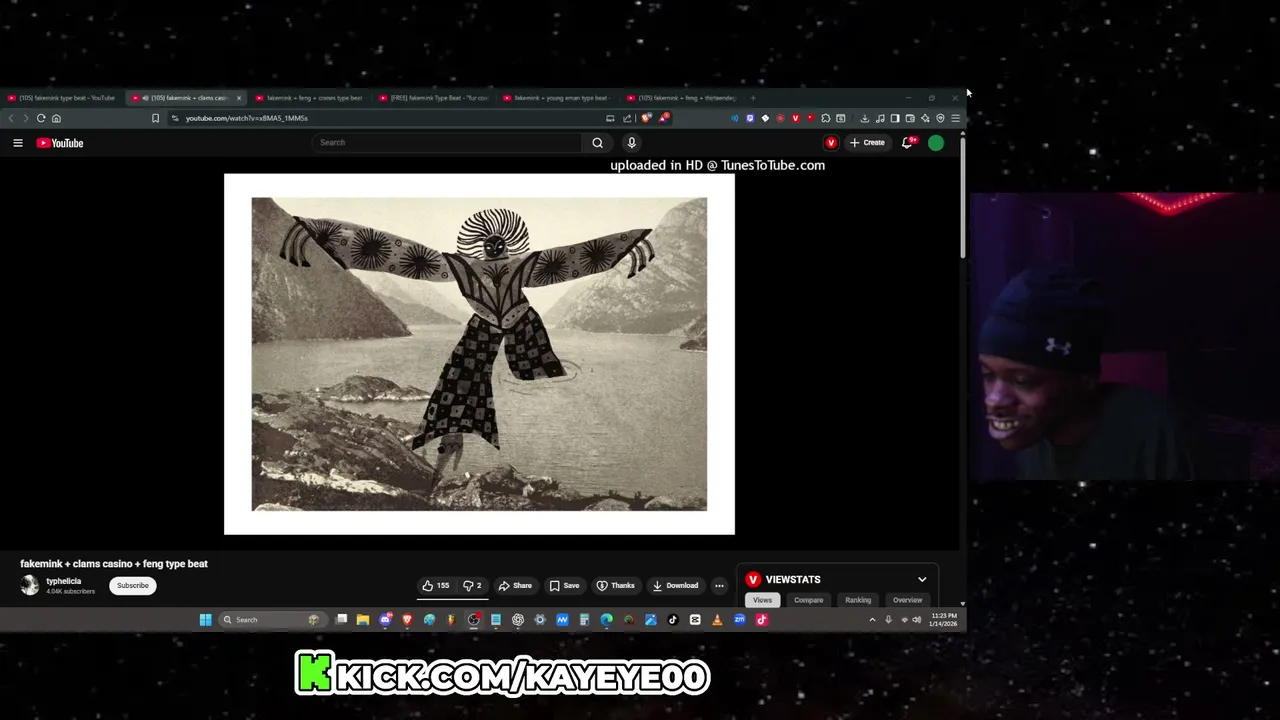Open typhelicia channel avatar

(x=30, y=586)
